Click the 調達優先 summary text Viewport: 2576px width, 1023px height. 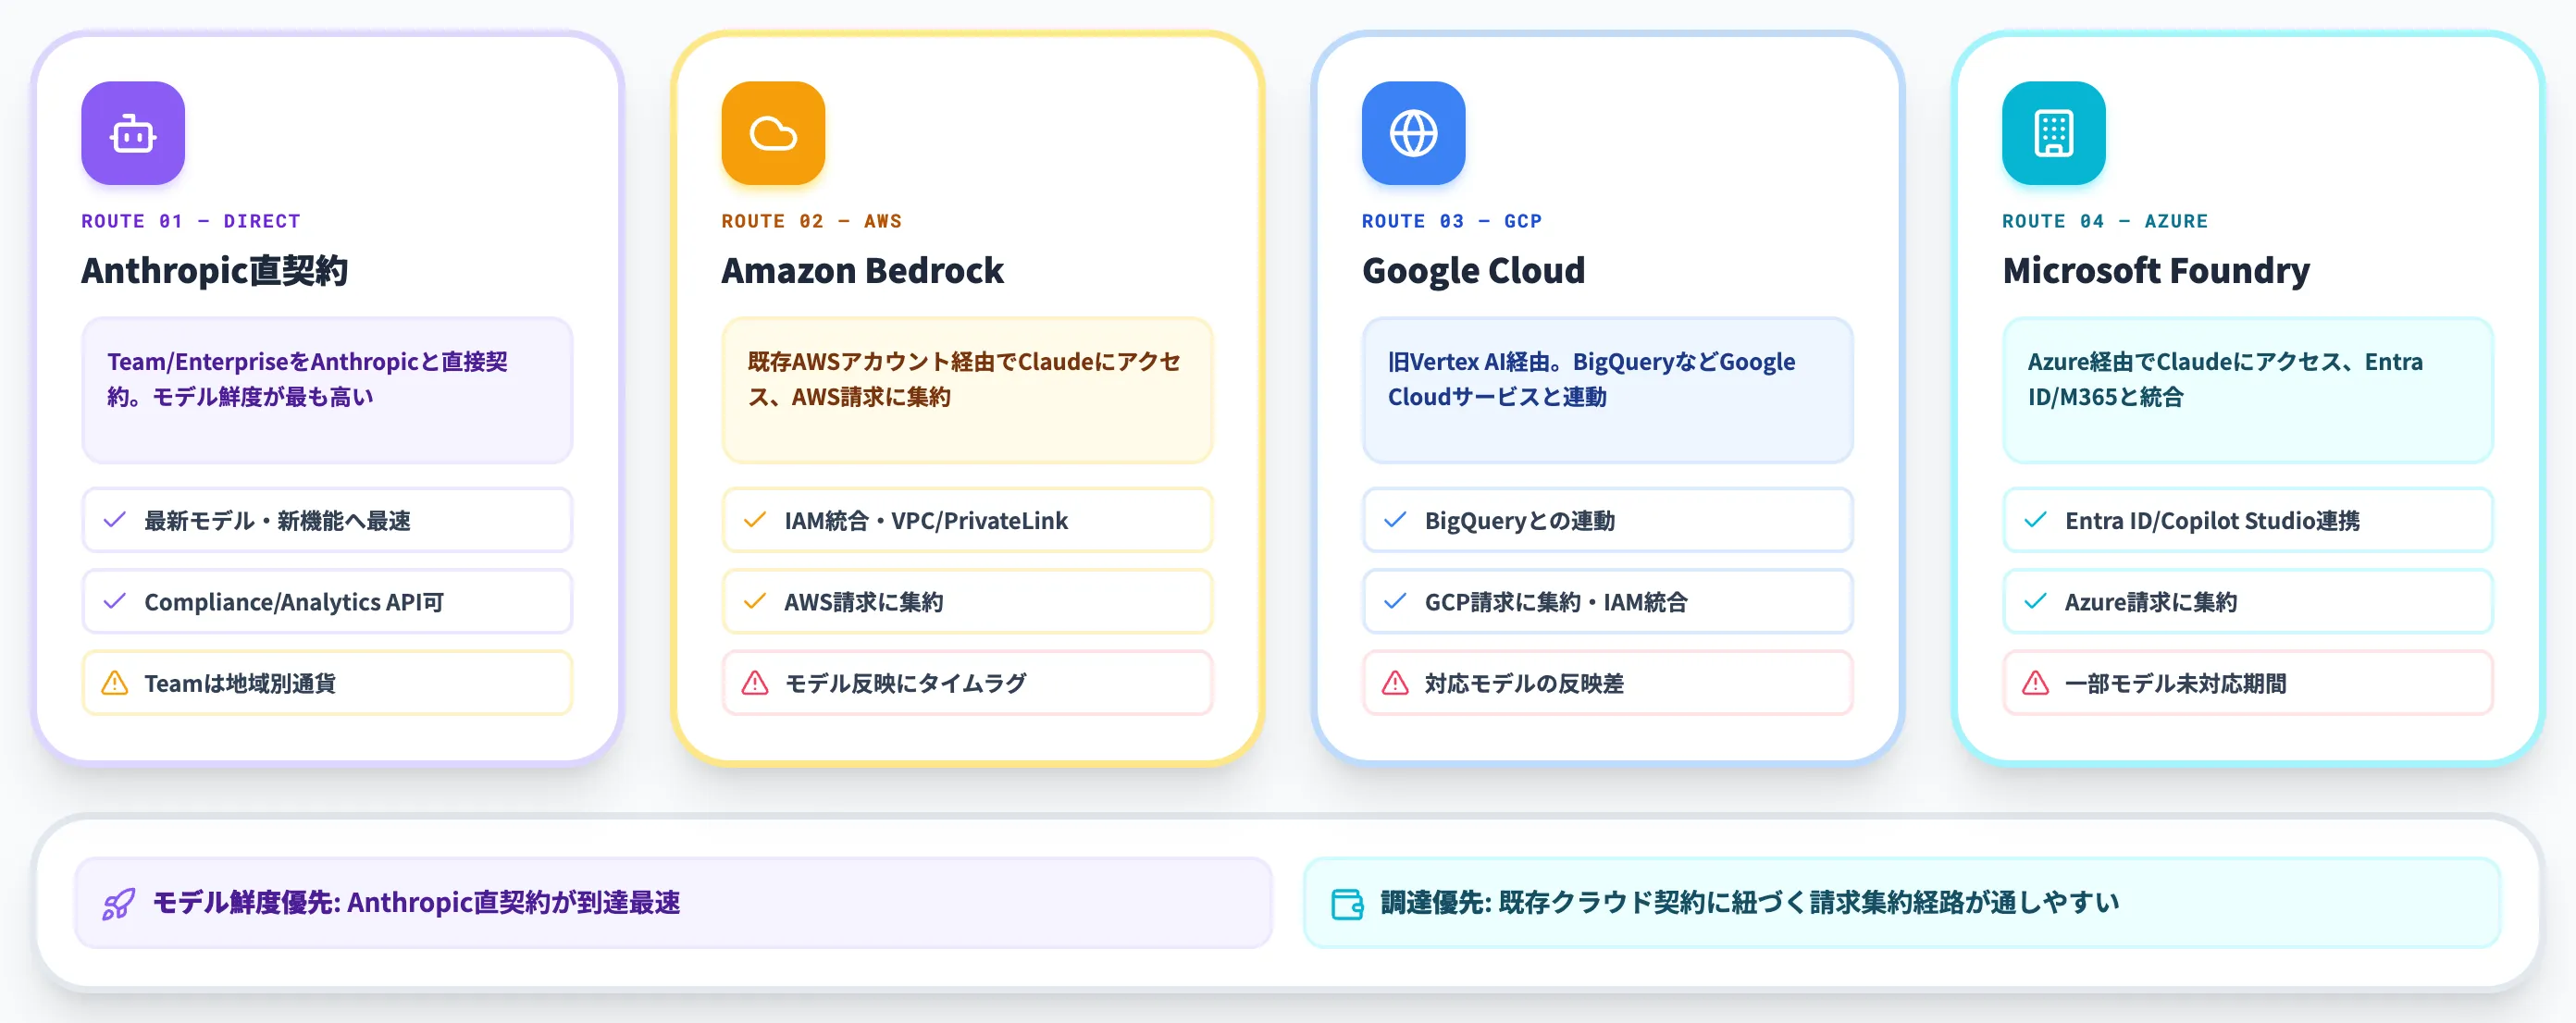point(1750,903)
